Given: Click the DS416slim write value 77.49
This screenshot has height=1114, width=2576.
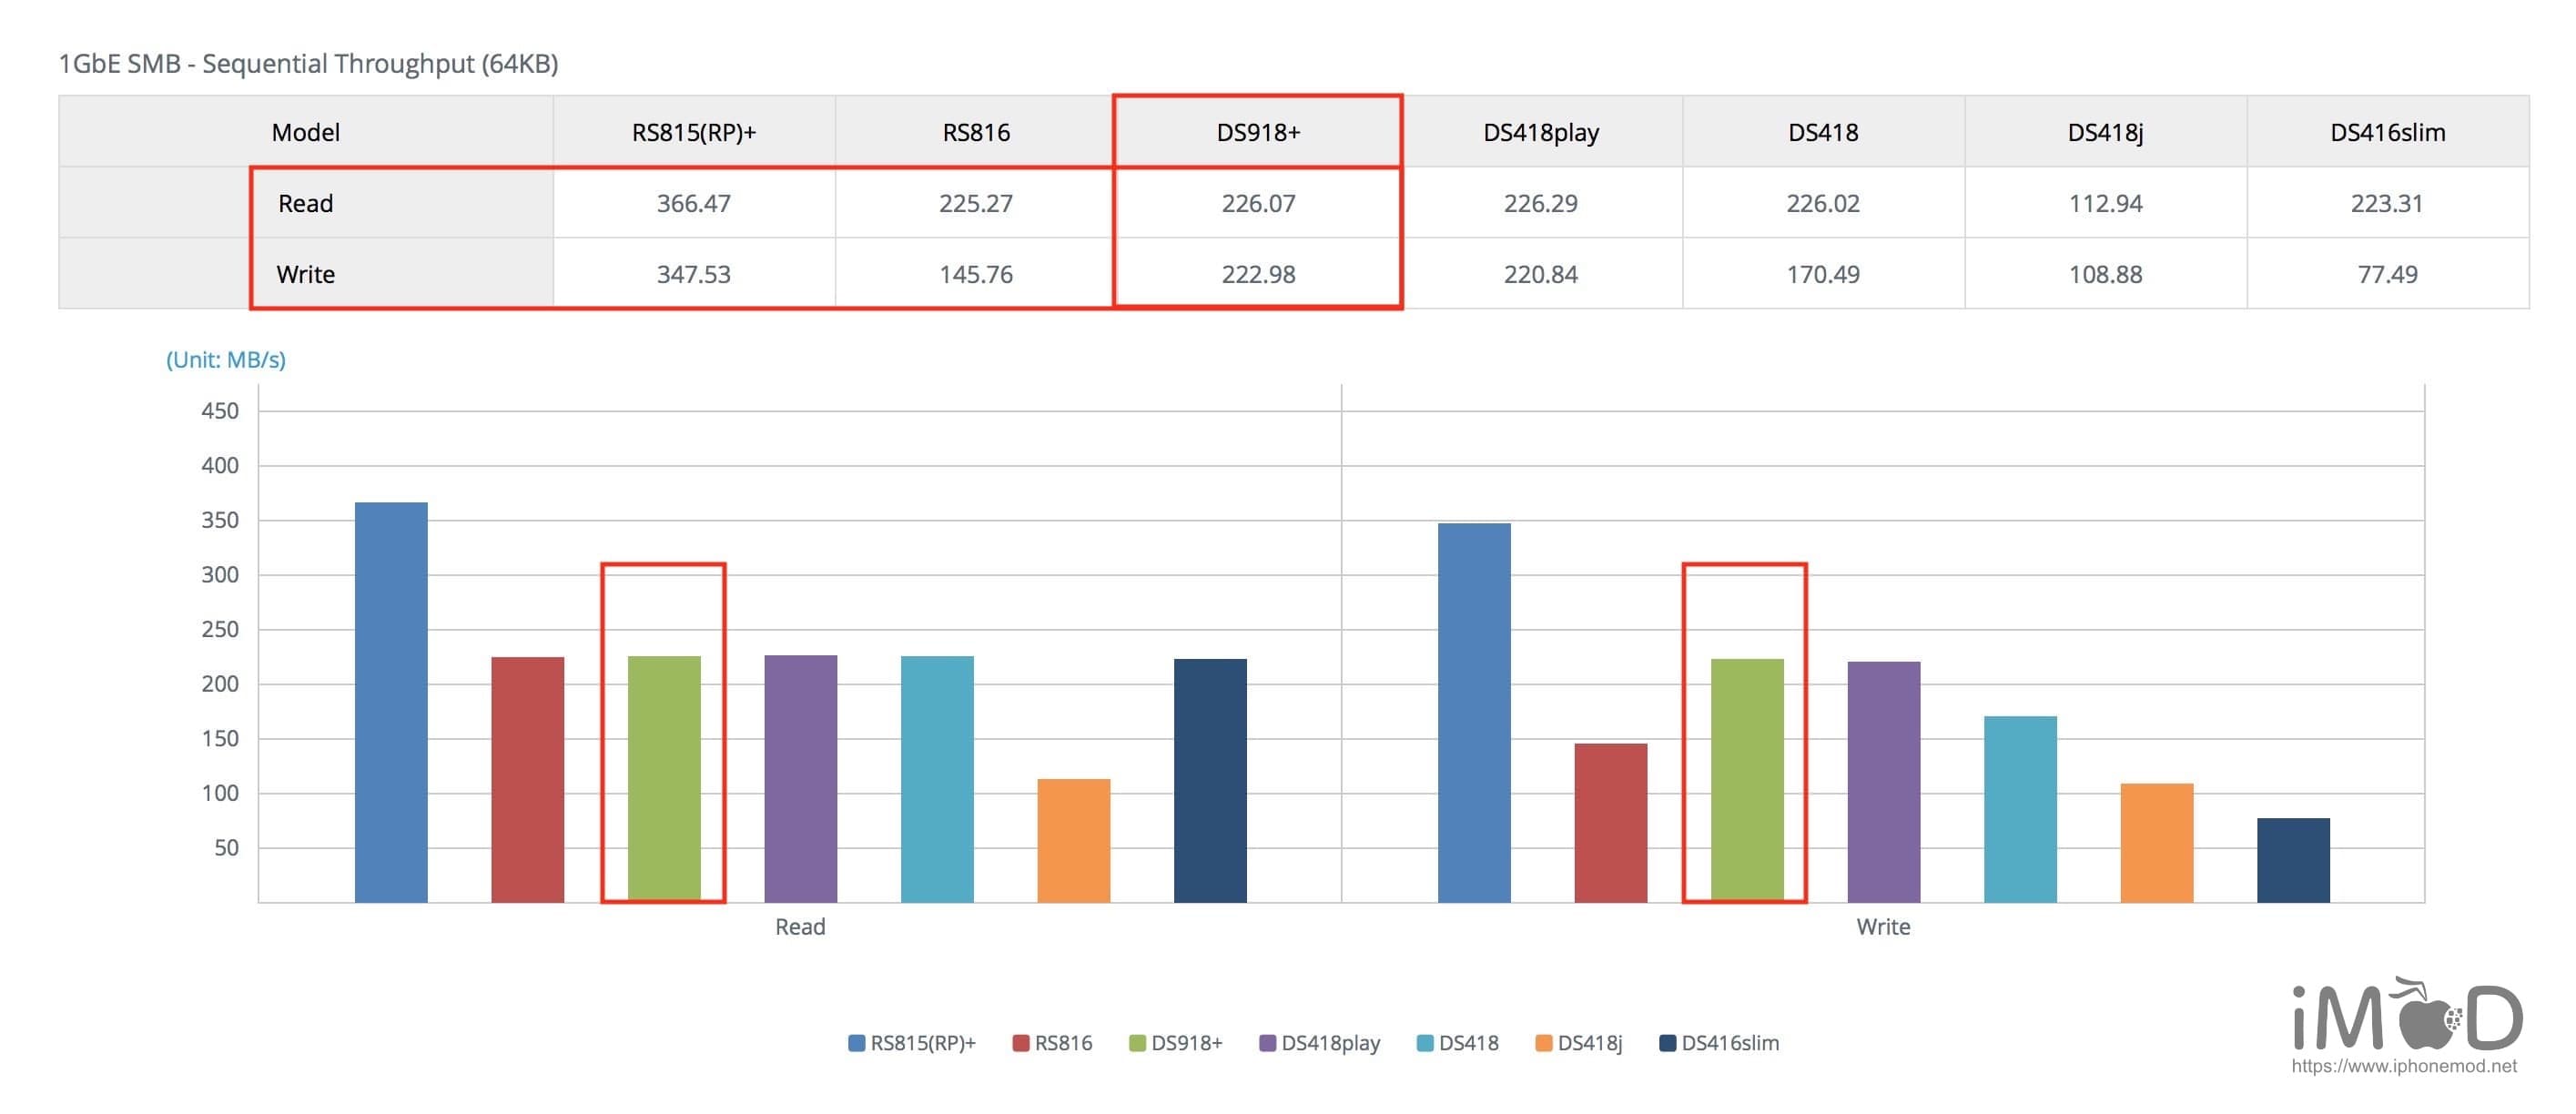Looking at the screenshot, I should pos(2386,274).
